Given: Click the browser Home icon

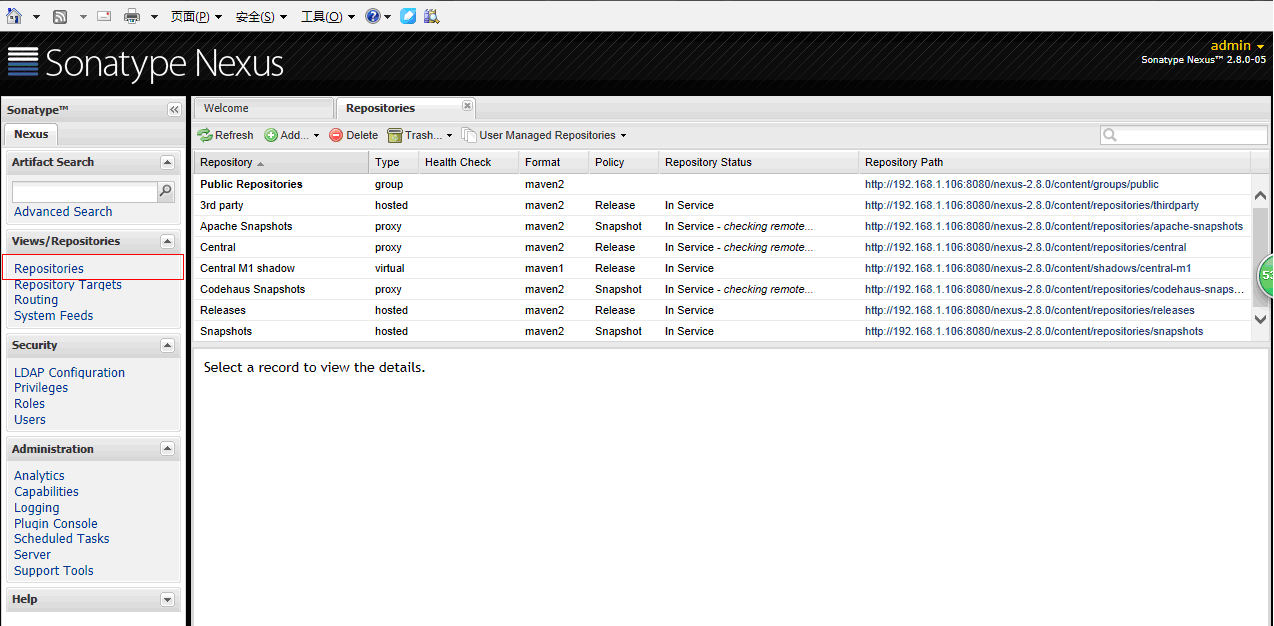Looking at the screenshot, I should pyautogui.click(x=14, y=16).
